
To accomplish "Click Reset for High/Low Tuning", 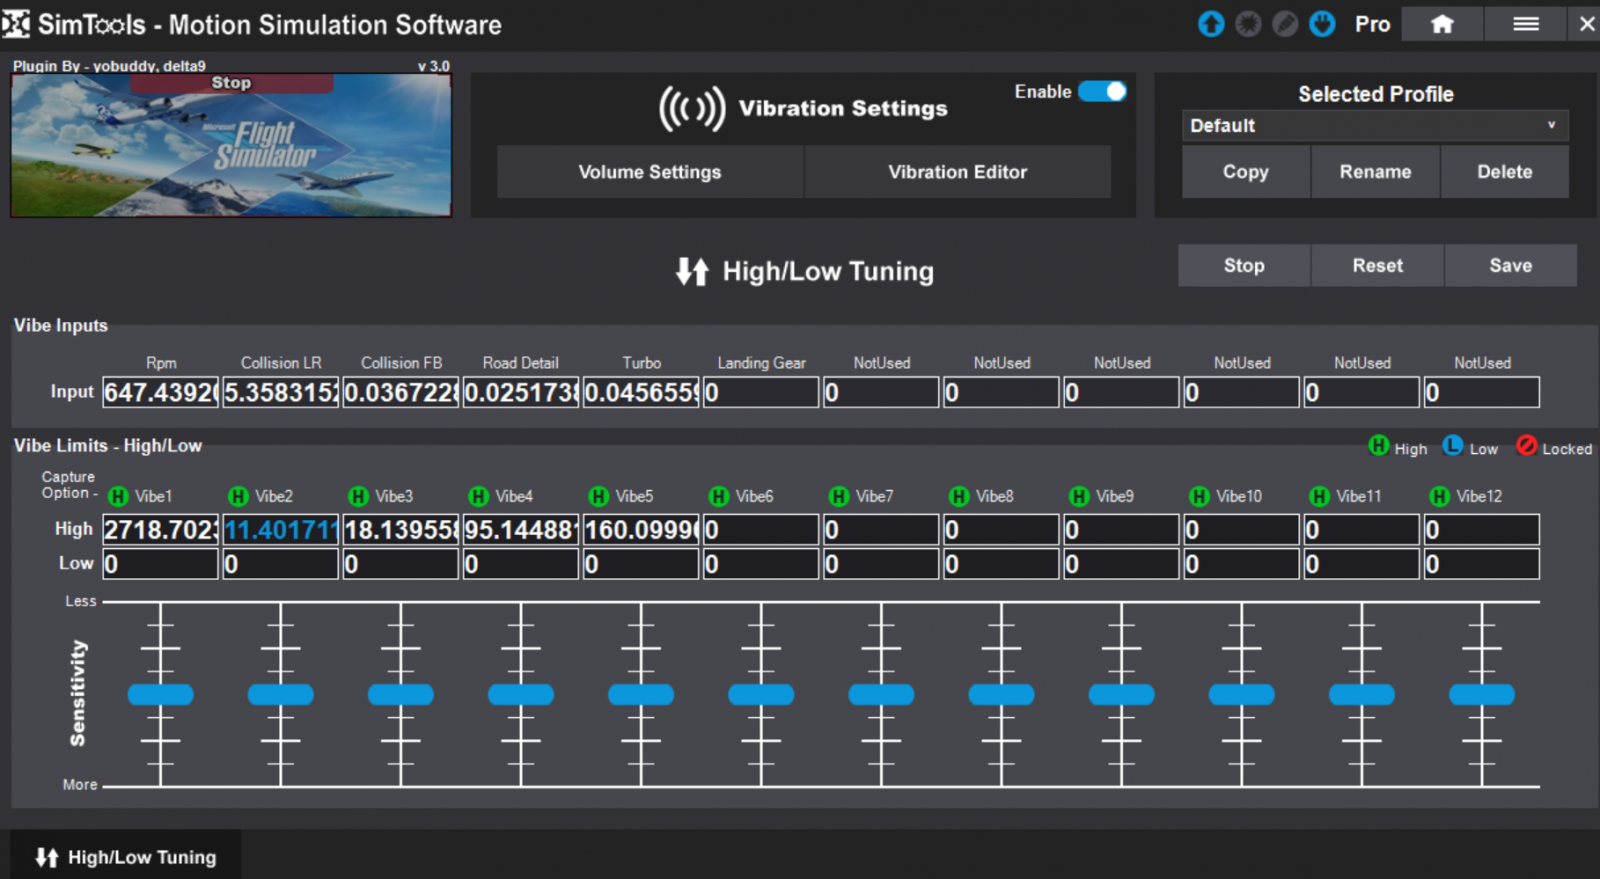I will [1377, 266].
